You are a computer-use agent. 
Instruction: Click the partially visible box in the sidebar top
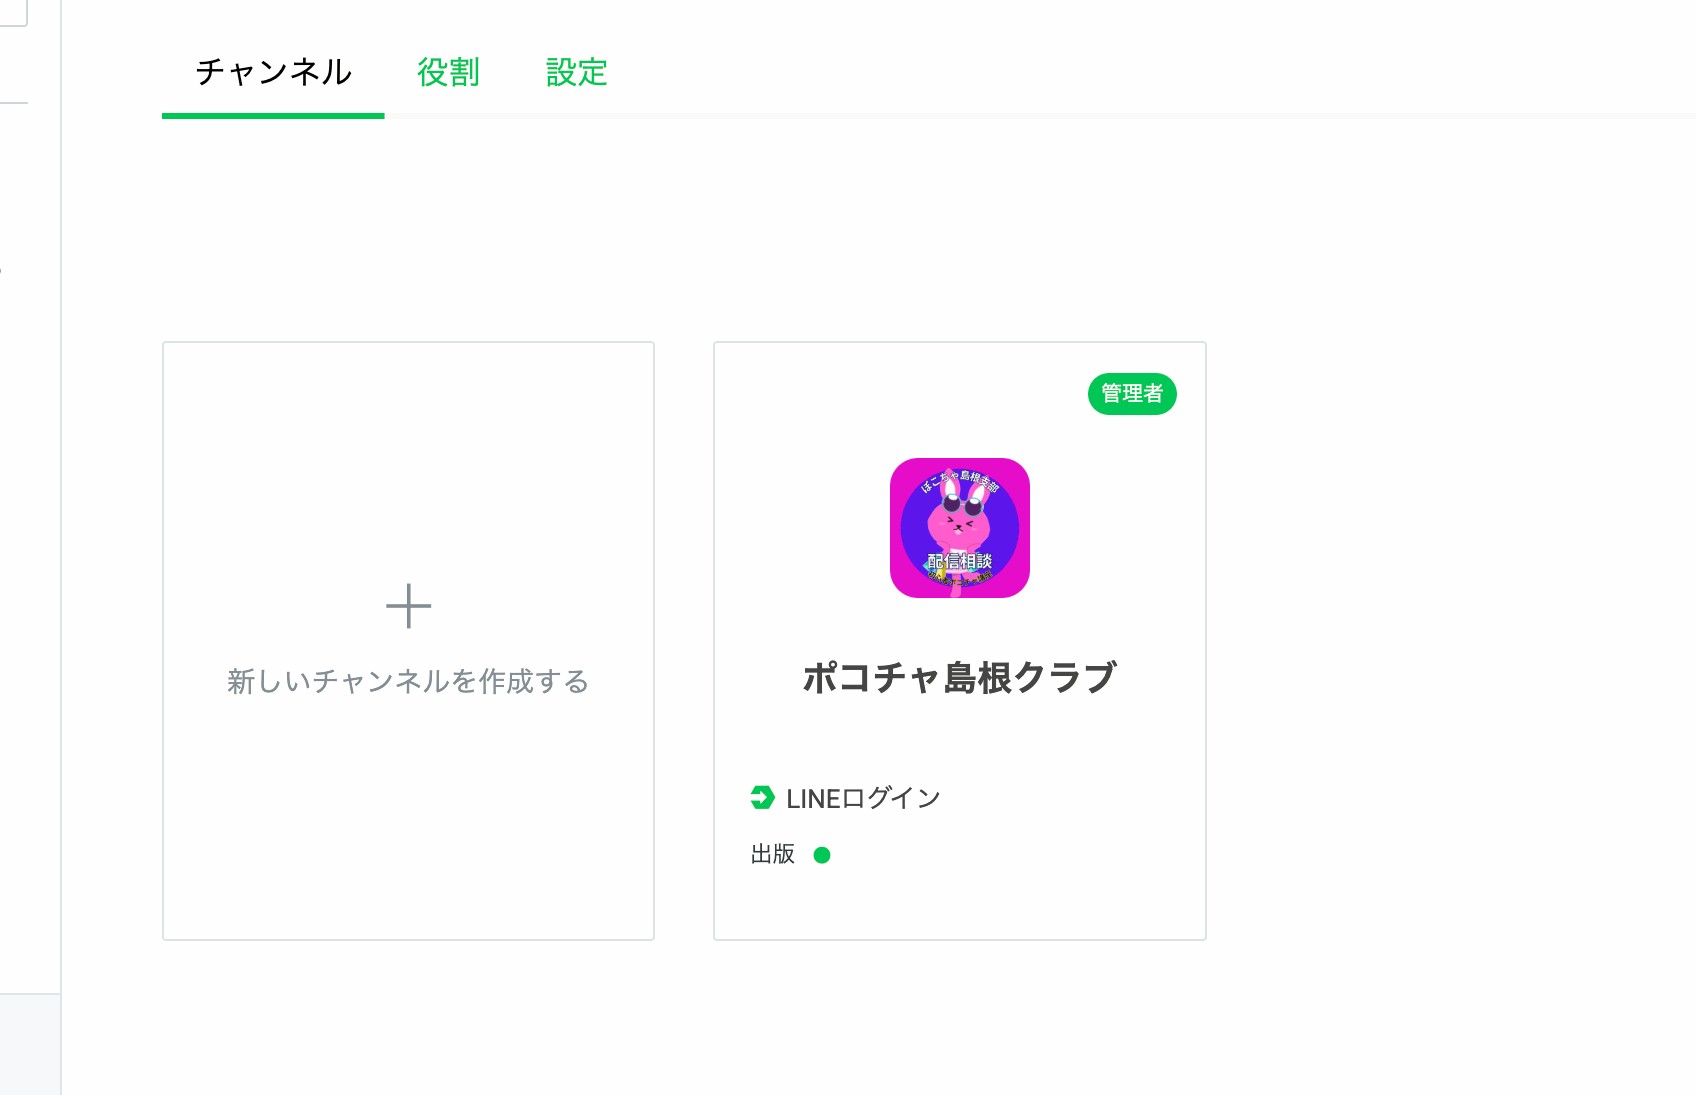pos(14,13)
